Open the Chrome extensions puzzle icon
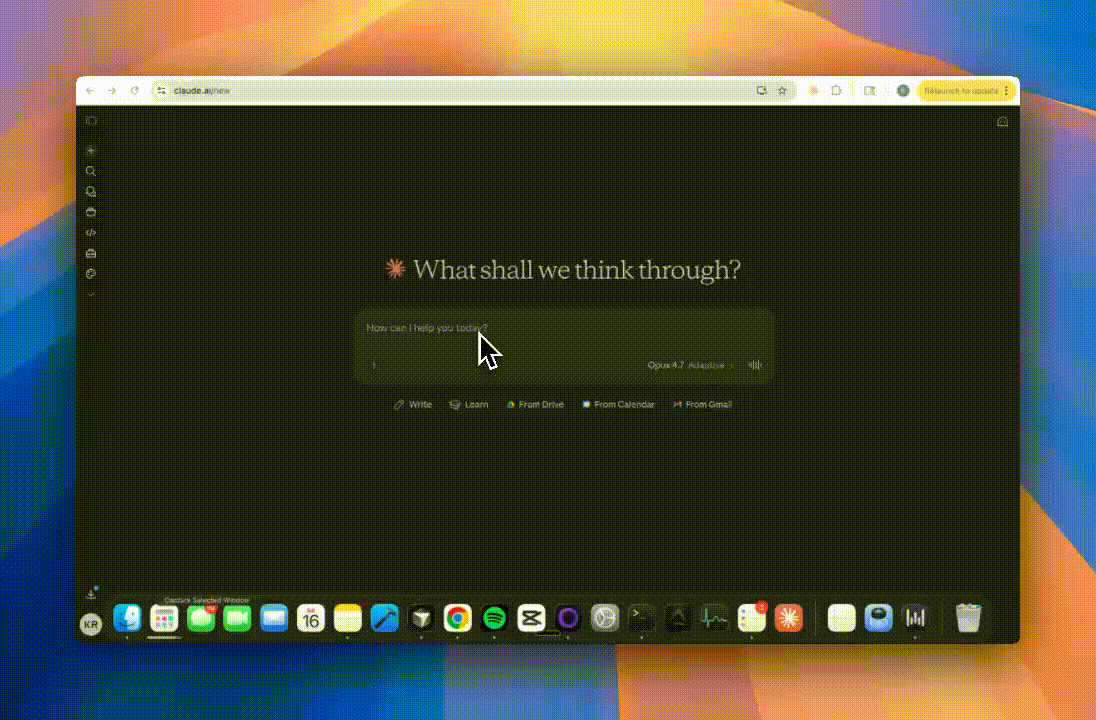The height and width of the screenshot is (720, 1096). (836, 91)
